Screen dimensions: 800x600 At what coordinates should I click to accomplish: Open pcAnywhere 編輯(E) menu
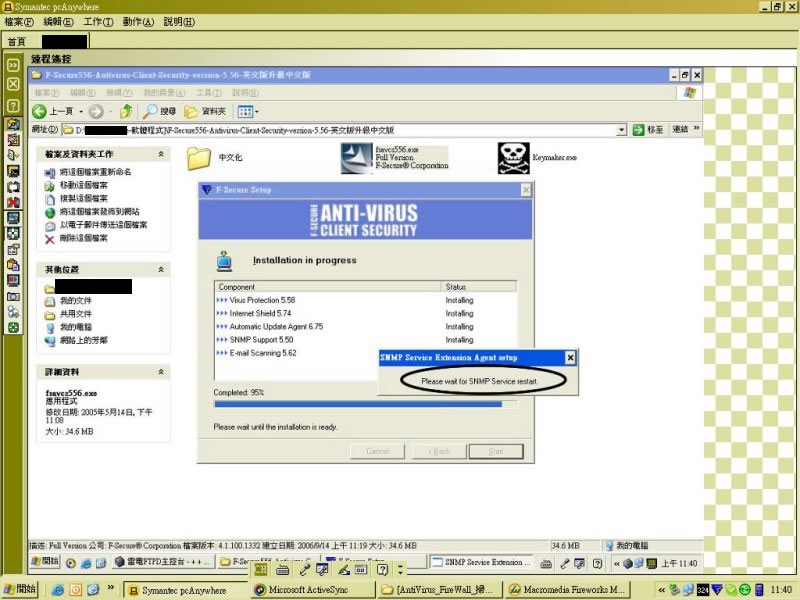click(x=59, y=22)
